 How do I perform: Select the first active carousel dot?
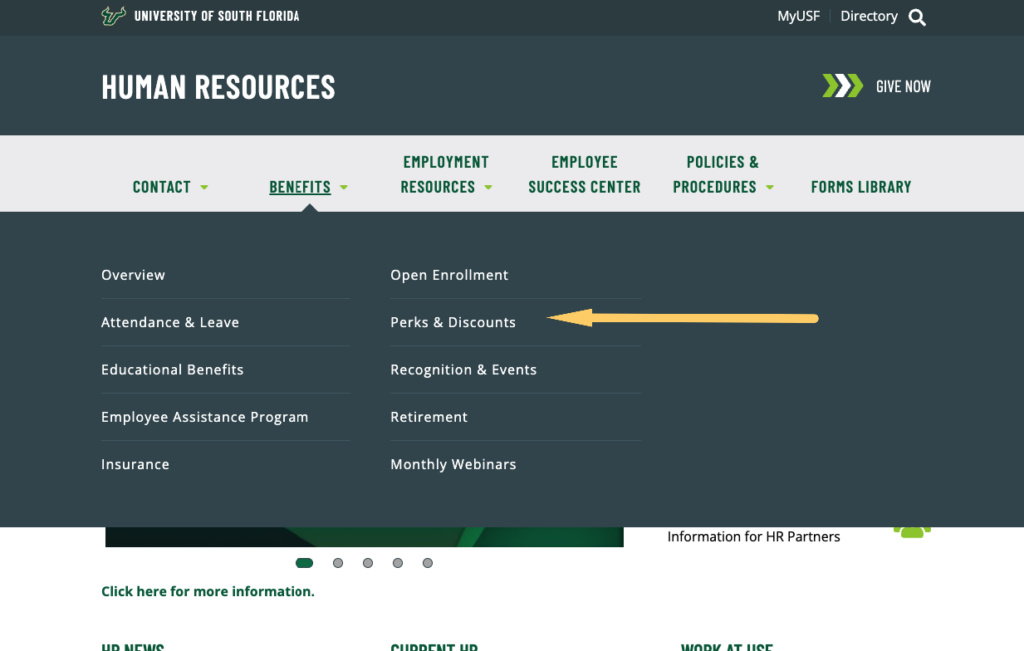(x=304, y=563)
